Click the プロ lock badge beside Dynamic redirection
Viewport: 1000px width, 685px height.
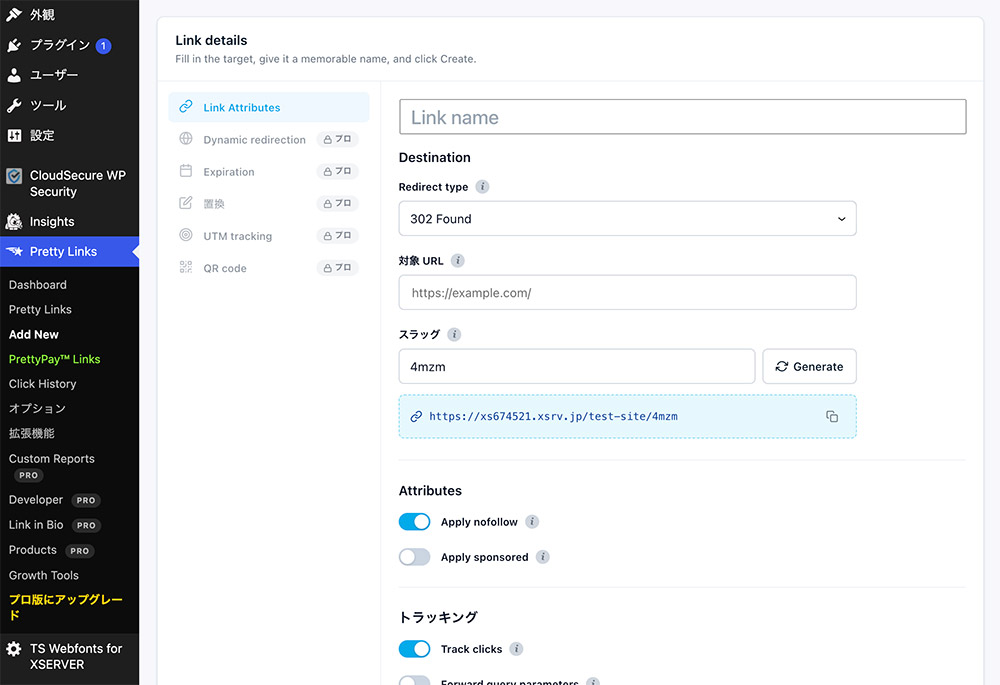click(337, 139)
